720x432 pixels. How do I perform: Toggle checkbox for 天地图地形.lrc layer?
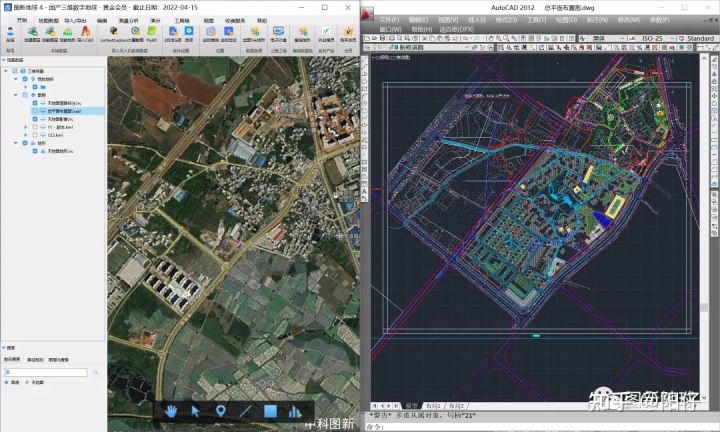point(35,151)
